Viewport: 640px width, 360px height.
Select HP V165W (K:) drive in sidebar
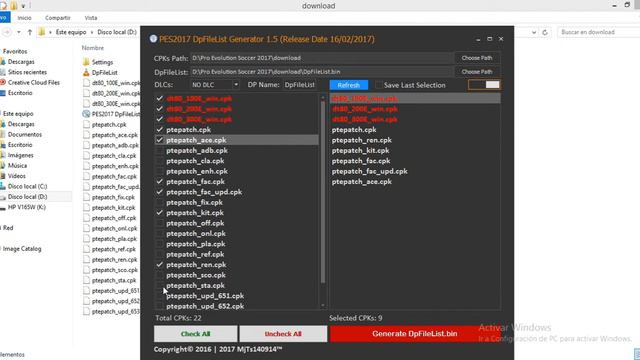(27, 207)
